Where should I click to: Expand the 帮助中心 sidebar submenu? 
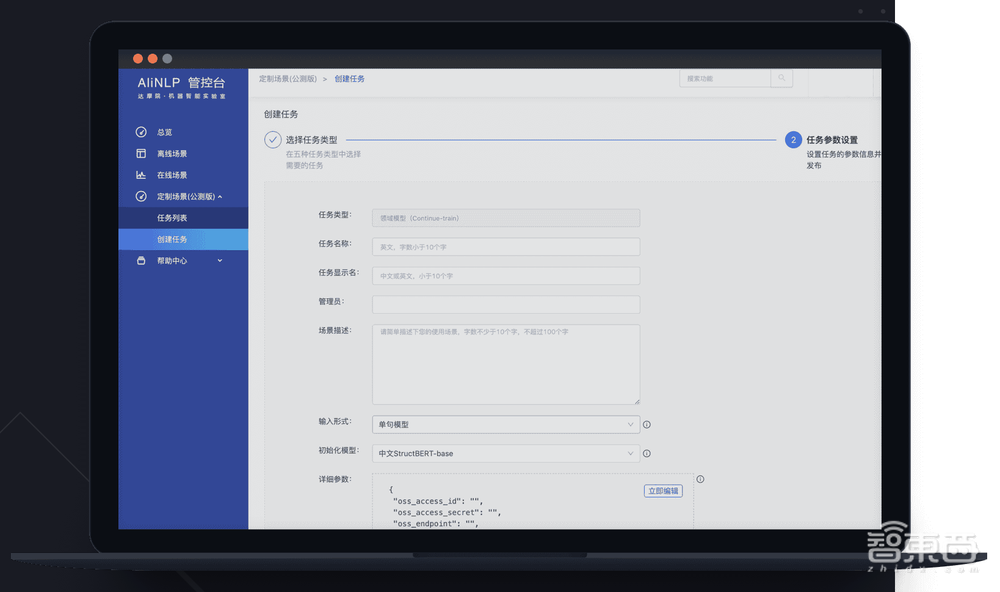tap(219, 261)
